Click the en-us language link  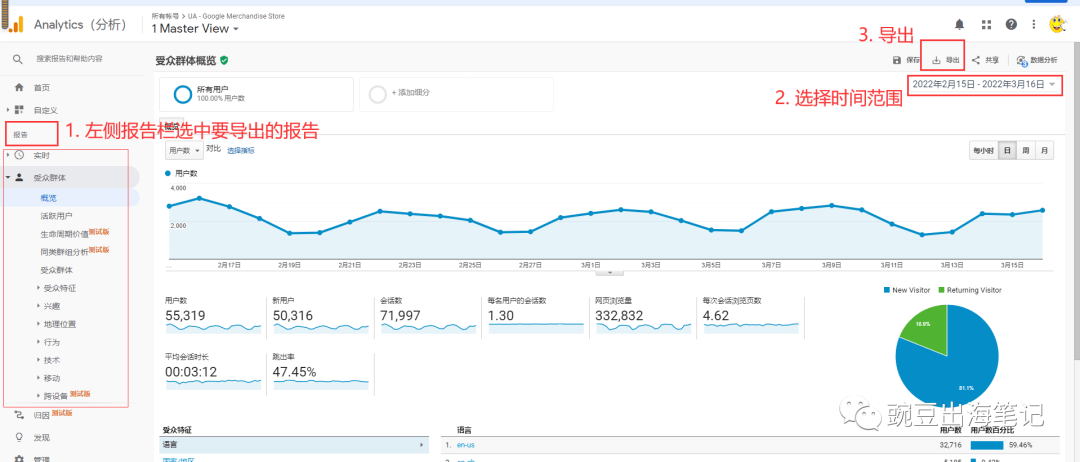(465, 444)
